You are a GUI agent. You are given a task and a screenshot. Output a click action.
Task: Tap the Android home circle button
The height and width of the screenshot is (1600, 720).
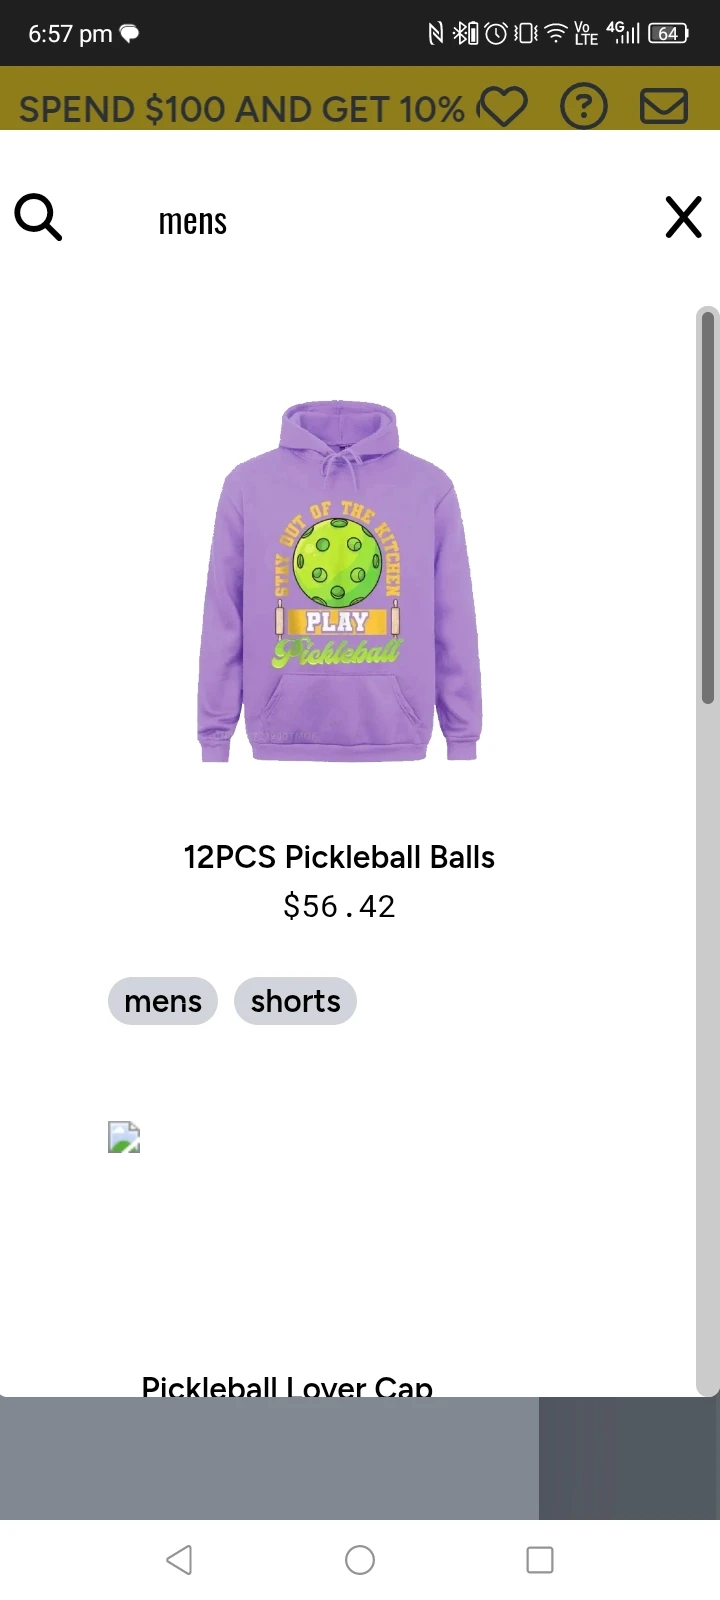[x=360, y=1559]
